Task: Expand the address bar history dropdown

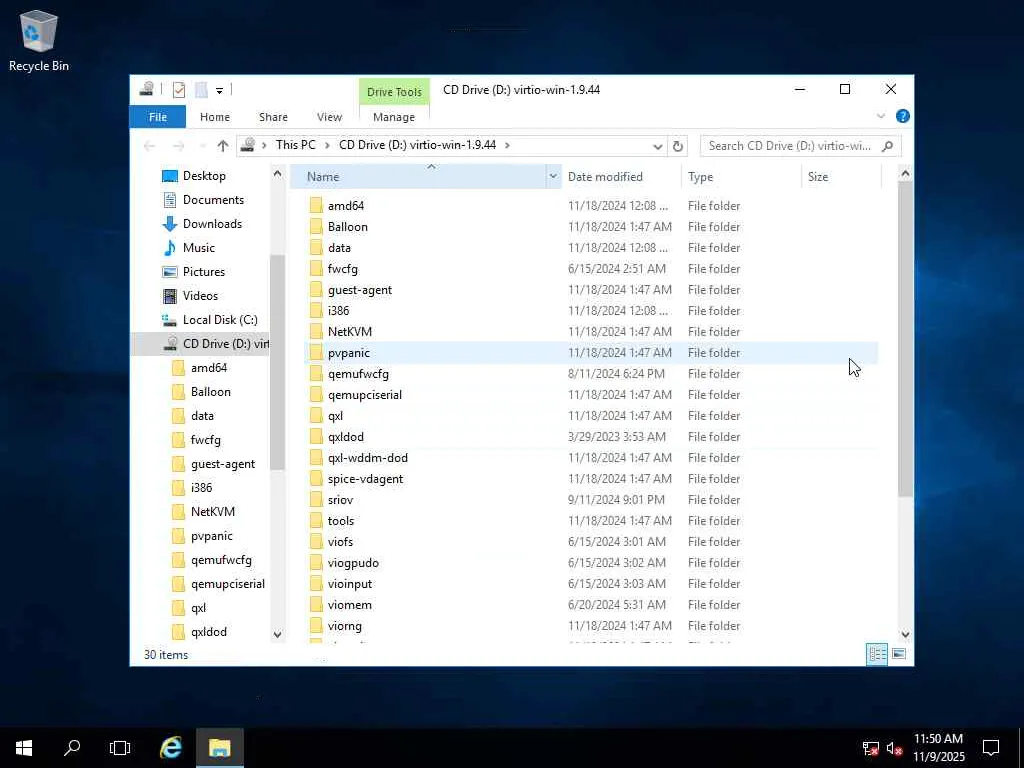Action: tap(658, 146)
